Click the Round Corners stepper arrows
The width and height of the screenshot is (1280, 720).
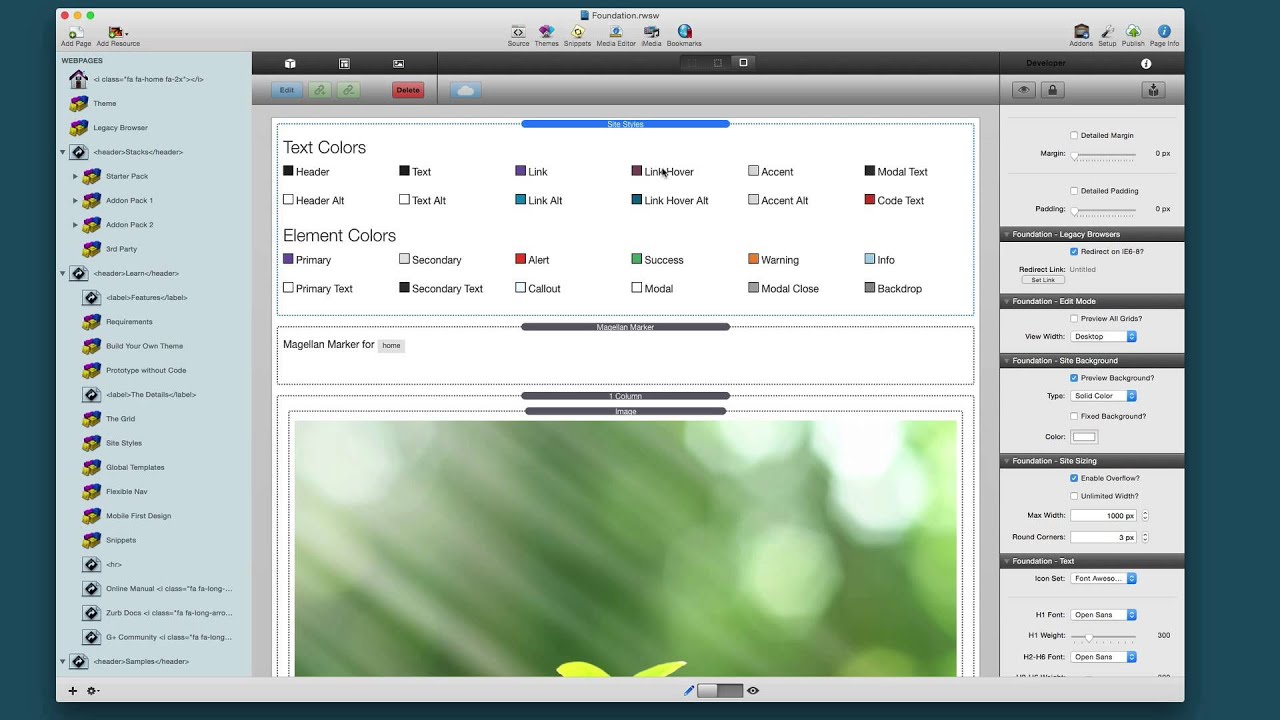click(1145, 537)
